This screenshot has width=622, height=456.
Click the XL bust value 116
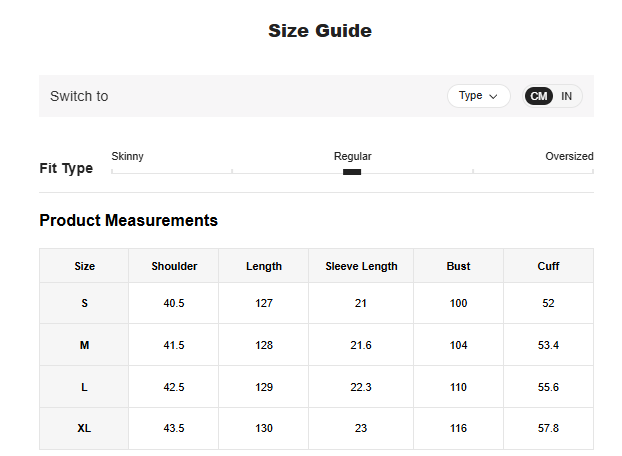(458, 428)
